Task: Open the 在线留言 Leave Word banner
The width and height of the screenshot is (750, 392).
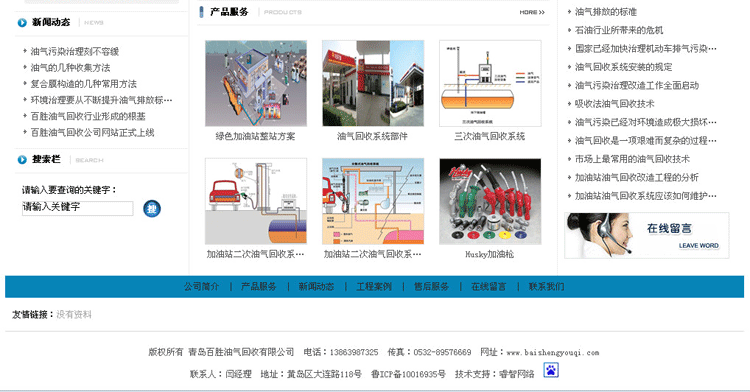Action: 647,236
